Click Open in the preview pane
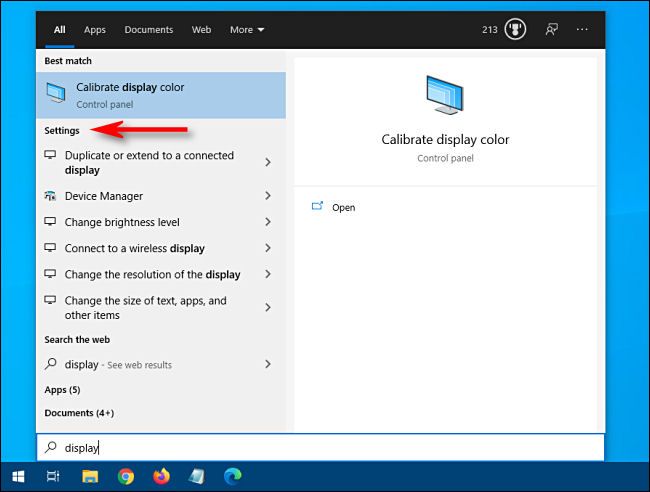The image size is (650, 492). tap(343, 207)
